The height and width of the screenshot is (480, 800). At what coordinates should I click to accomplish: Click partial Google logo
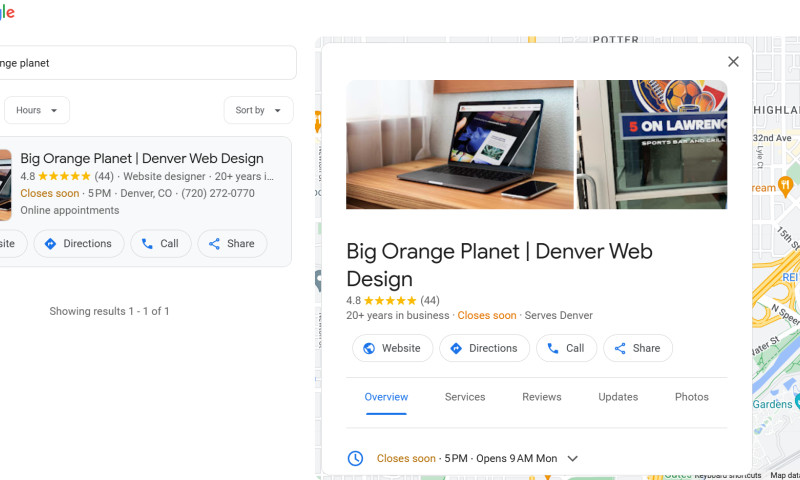pyautogui.click(x=7, y=12)
